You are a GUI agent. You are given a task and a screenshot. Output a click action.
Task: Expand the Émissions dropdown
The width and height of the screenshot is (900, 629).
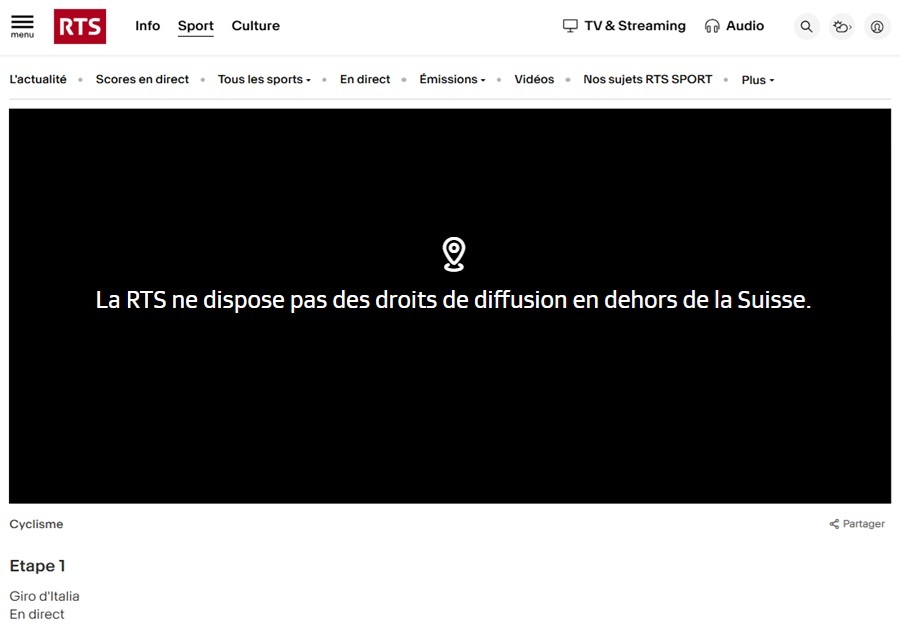(x=452, y=79)
